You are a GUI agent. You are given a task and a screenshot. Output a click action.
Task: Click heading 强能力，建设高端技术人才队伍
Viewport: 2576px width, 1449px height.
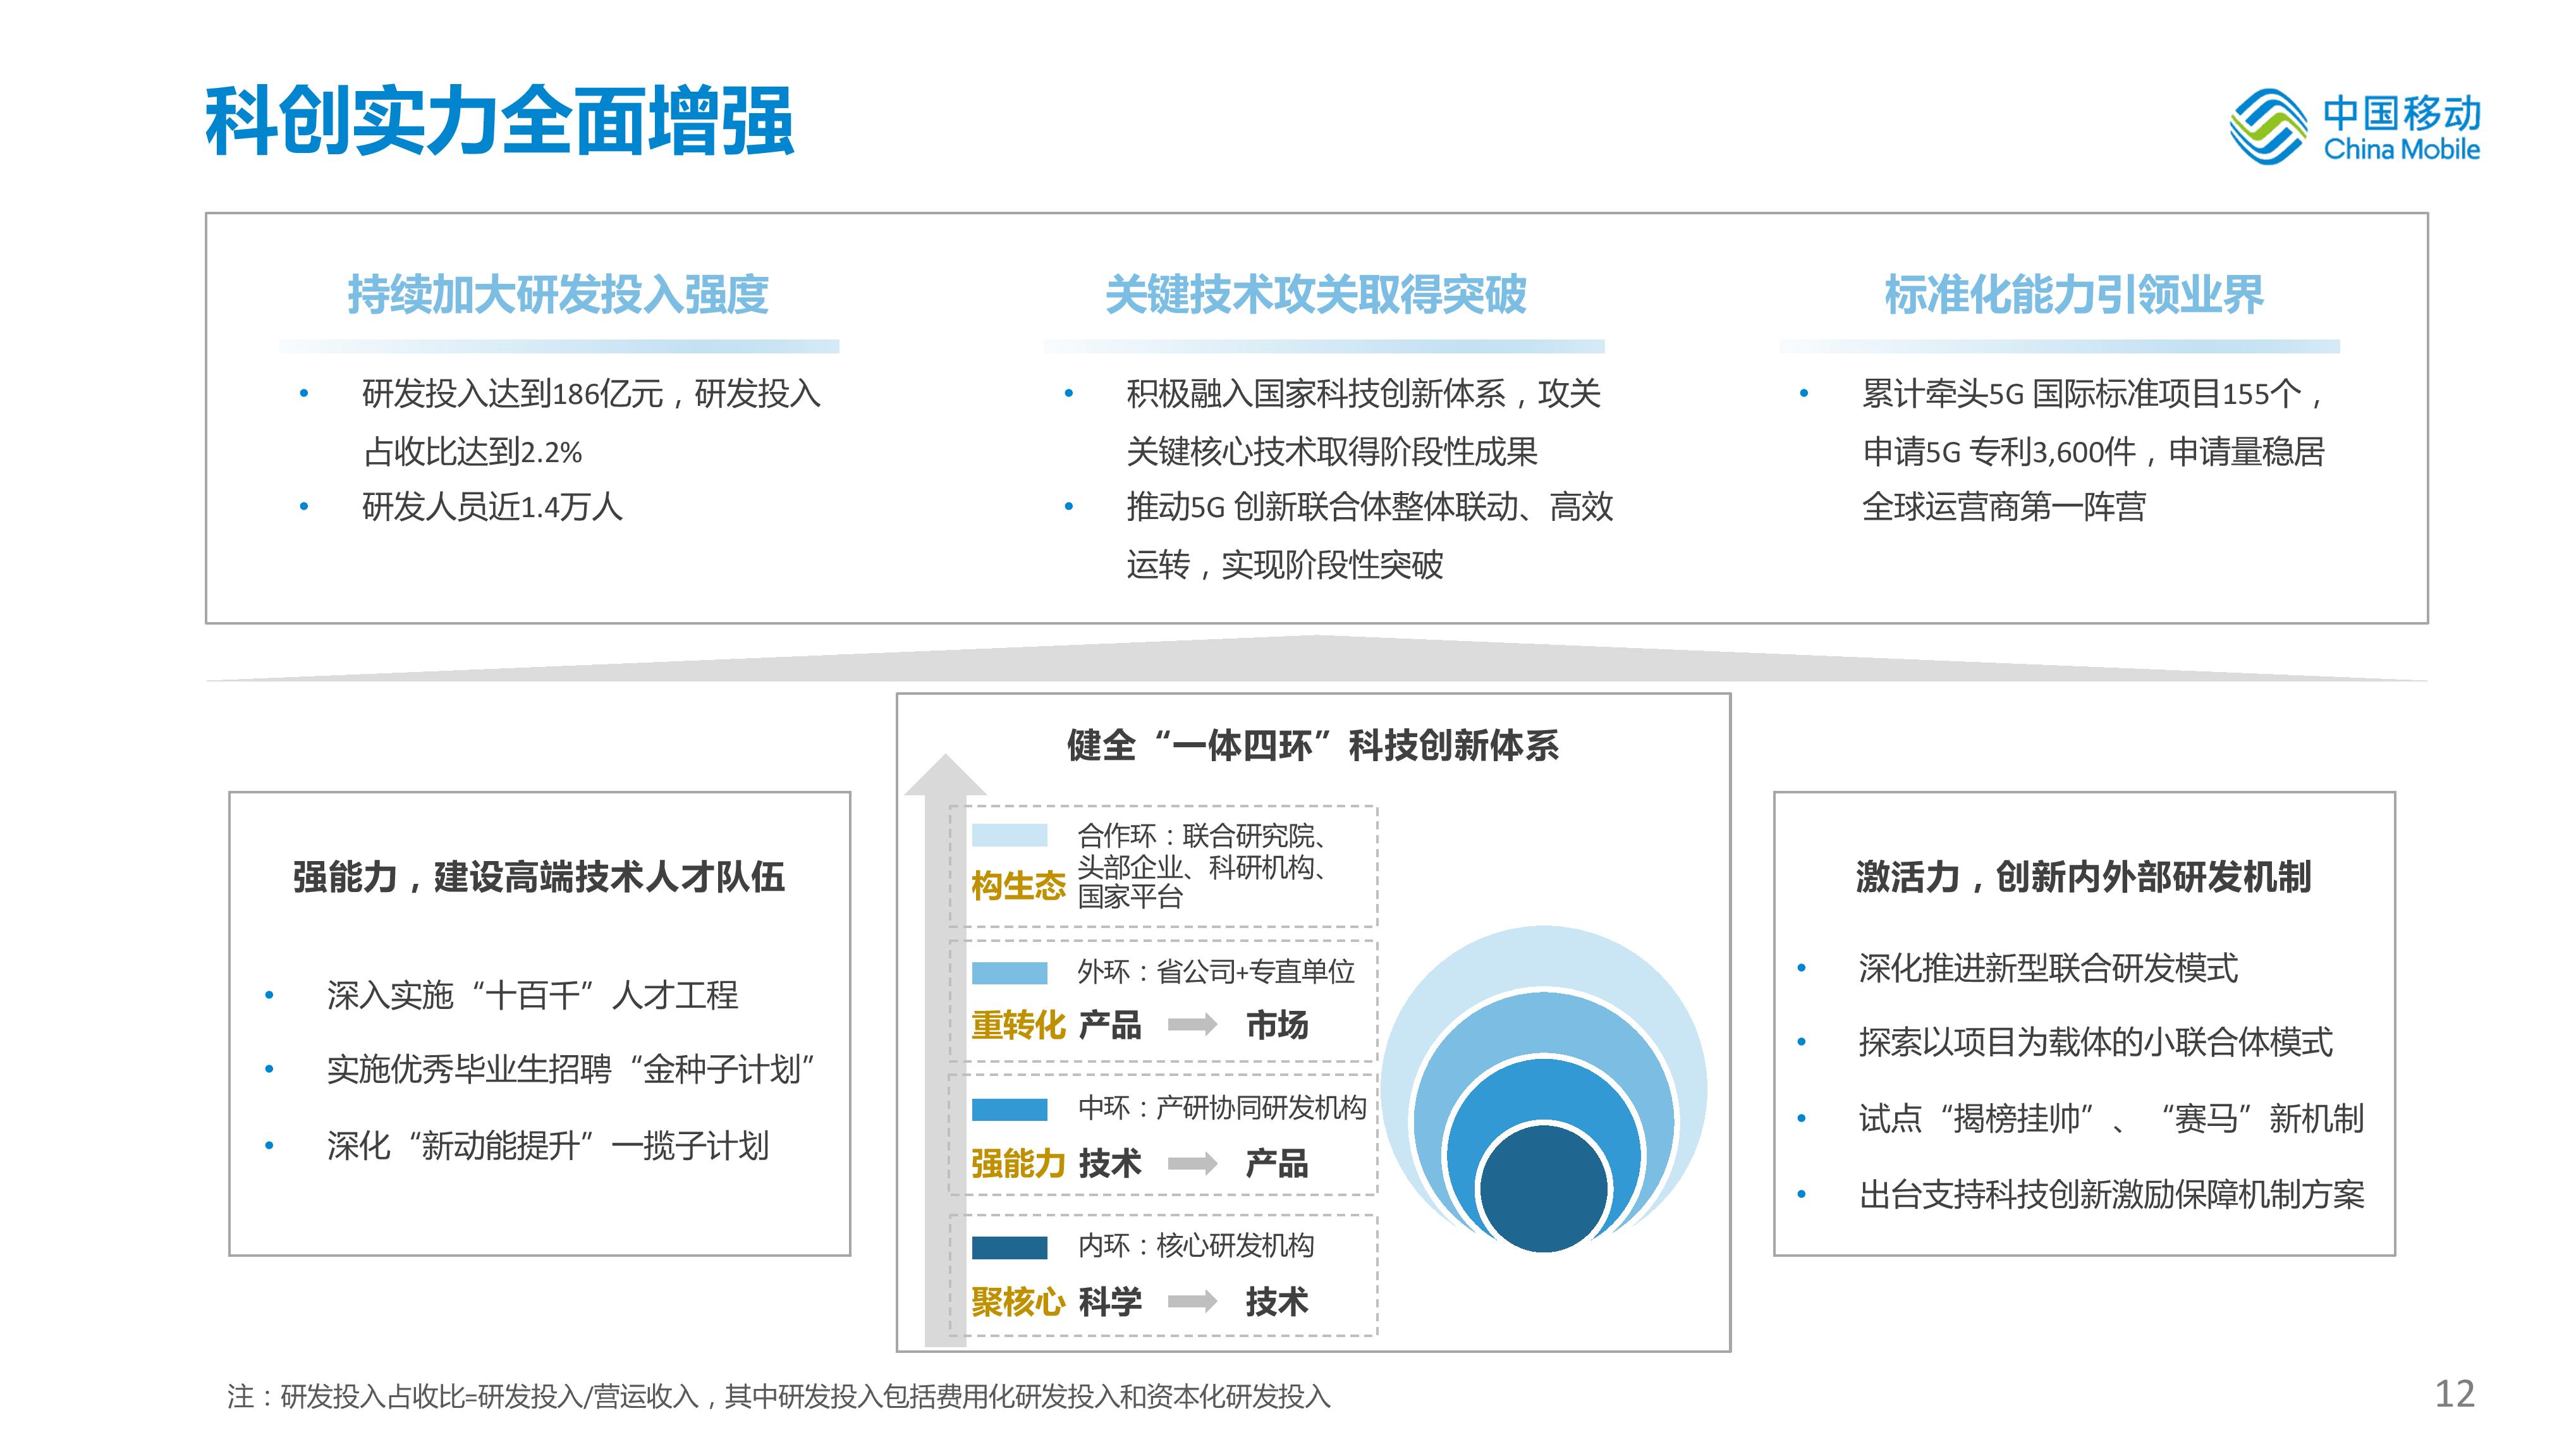(x=539, y=877)
